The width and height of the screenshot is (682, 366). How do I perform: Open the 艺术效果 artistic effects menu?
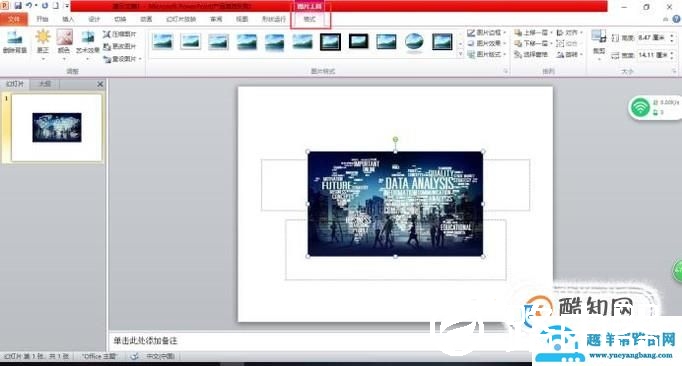pyautogui.click(x=88, y=44)
